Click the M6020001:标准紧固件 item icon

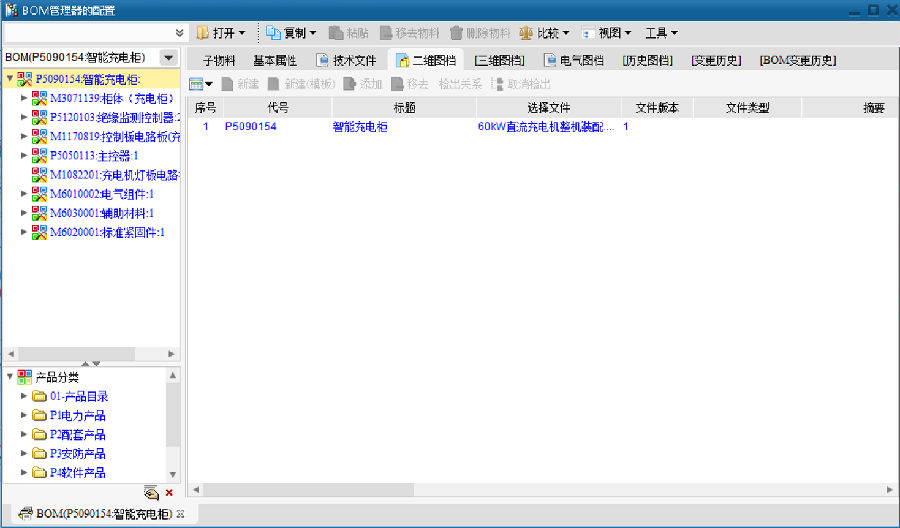click(39, 232)
